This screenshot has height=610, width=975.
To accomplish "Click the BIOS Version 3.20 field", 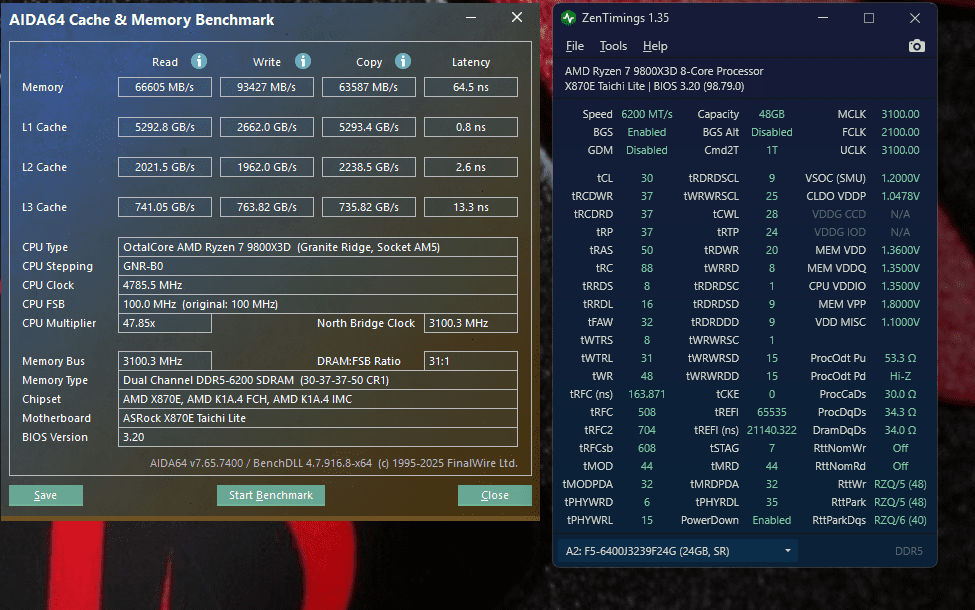I will pyautogui.click(x=318, y=437).
